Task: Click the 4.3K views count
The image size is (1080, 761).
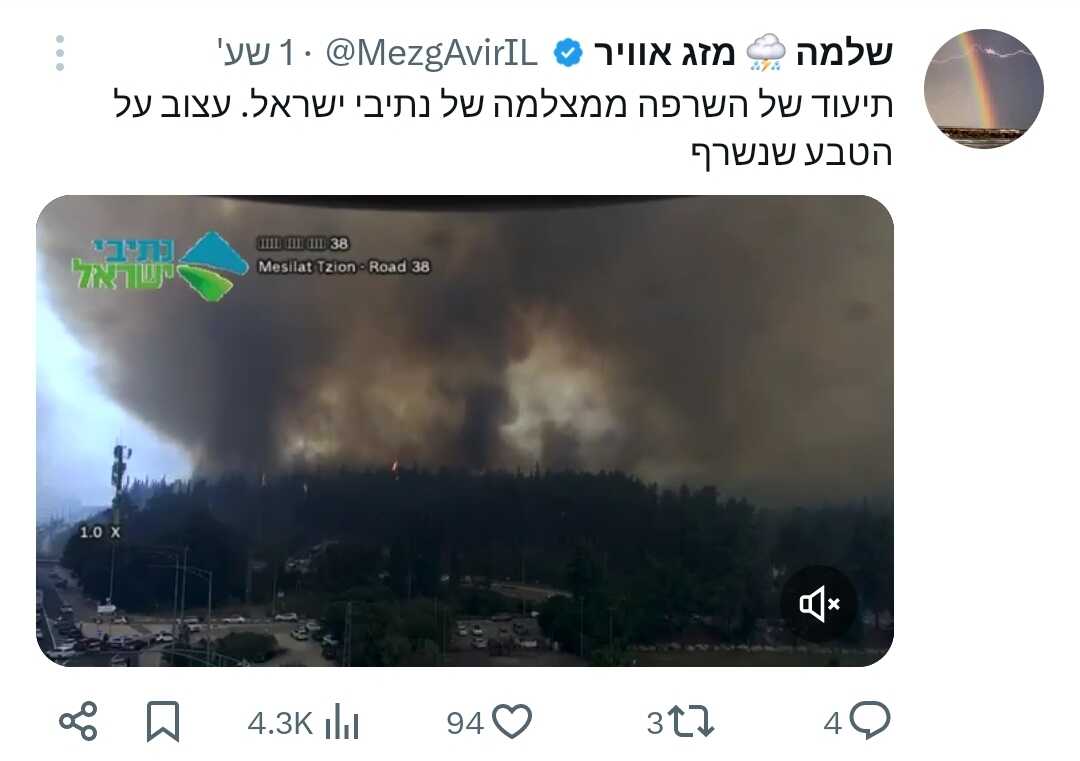Action: [280, 724]
